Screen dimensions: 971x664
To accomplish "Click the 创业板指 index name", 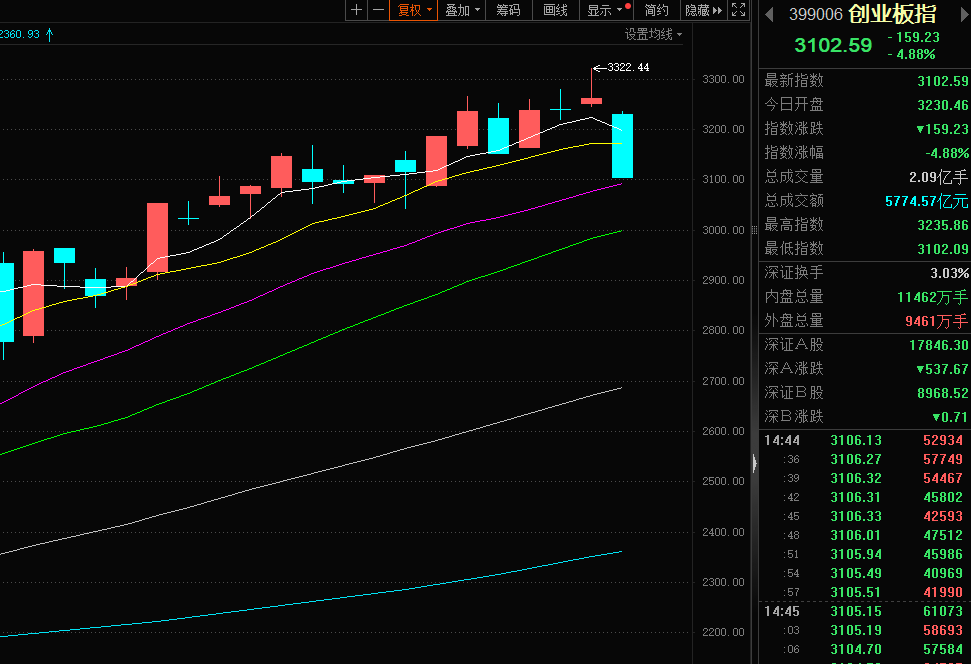I will (892, 14).
